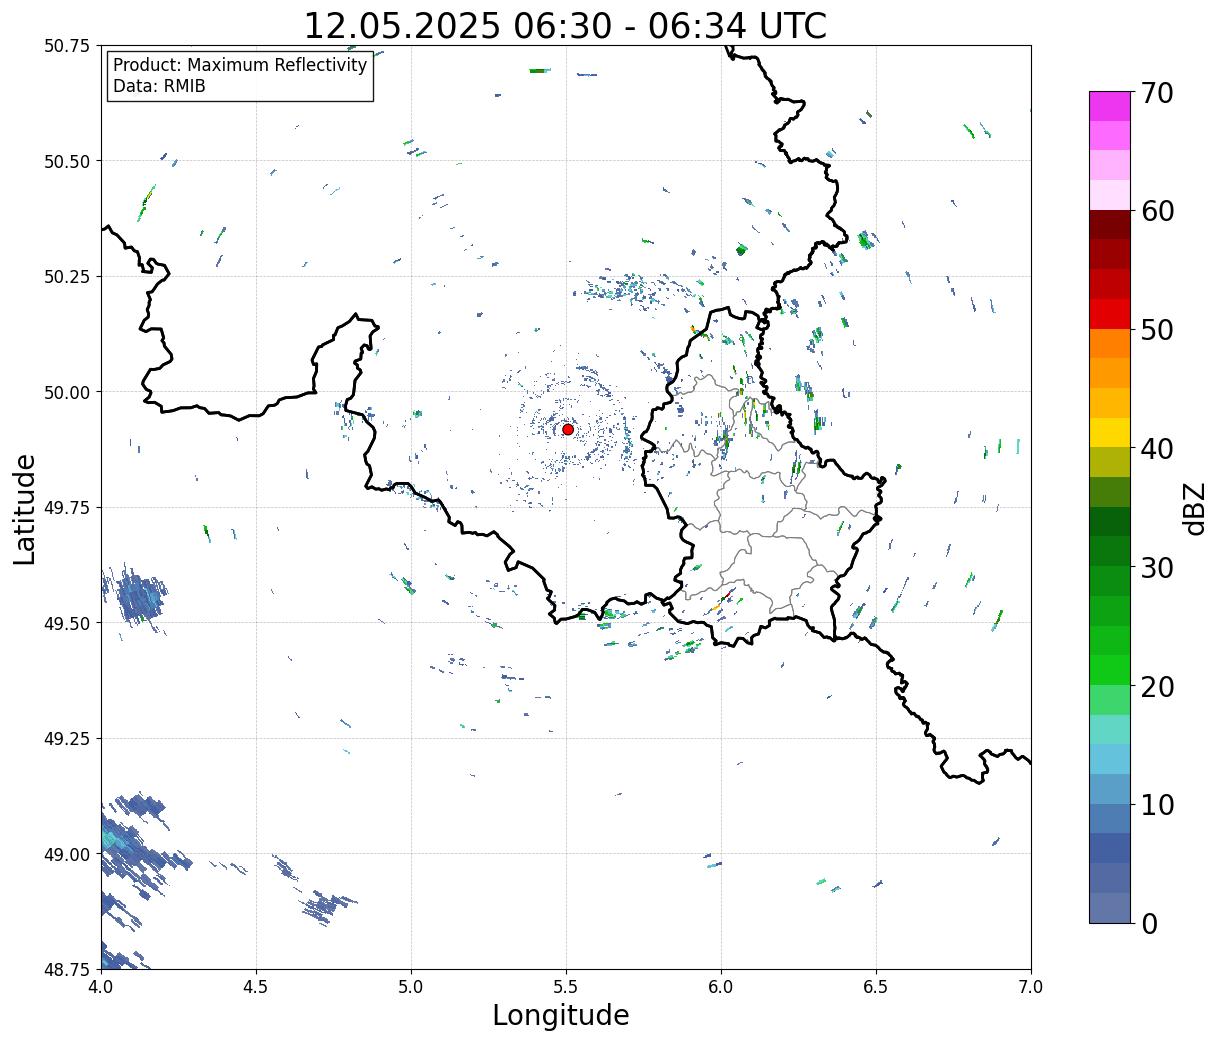Viewport: 1219px width, 1040px height.
Task: Pick the orange swatch just below 50 dBZ
Action: tap(1110, 343)
